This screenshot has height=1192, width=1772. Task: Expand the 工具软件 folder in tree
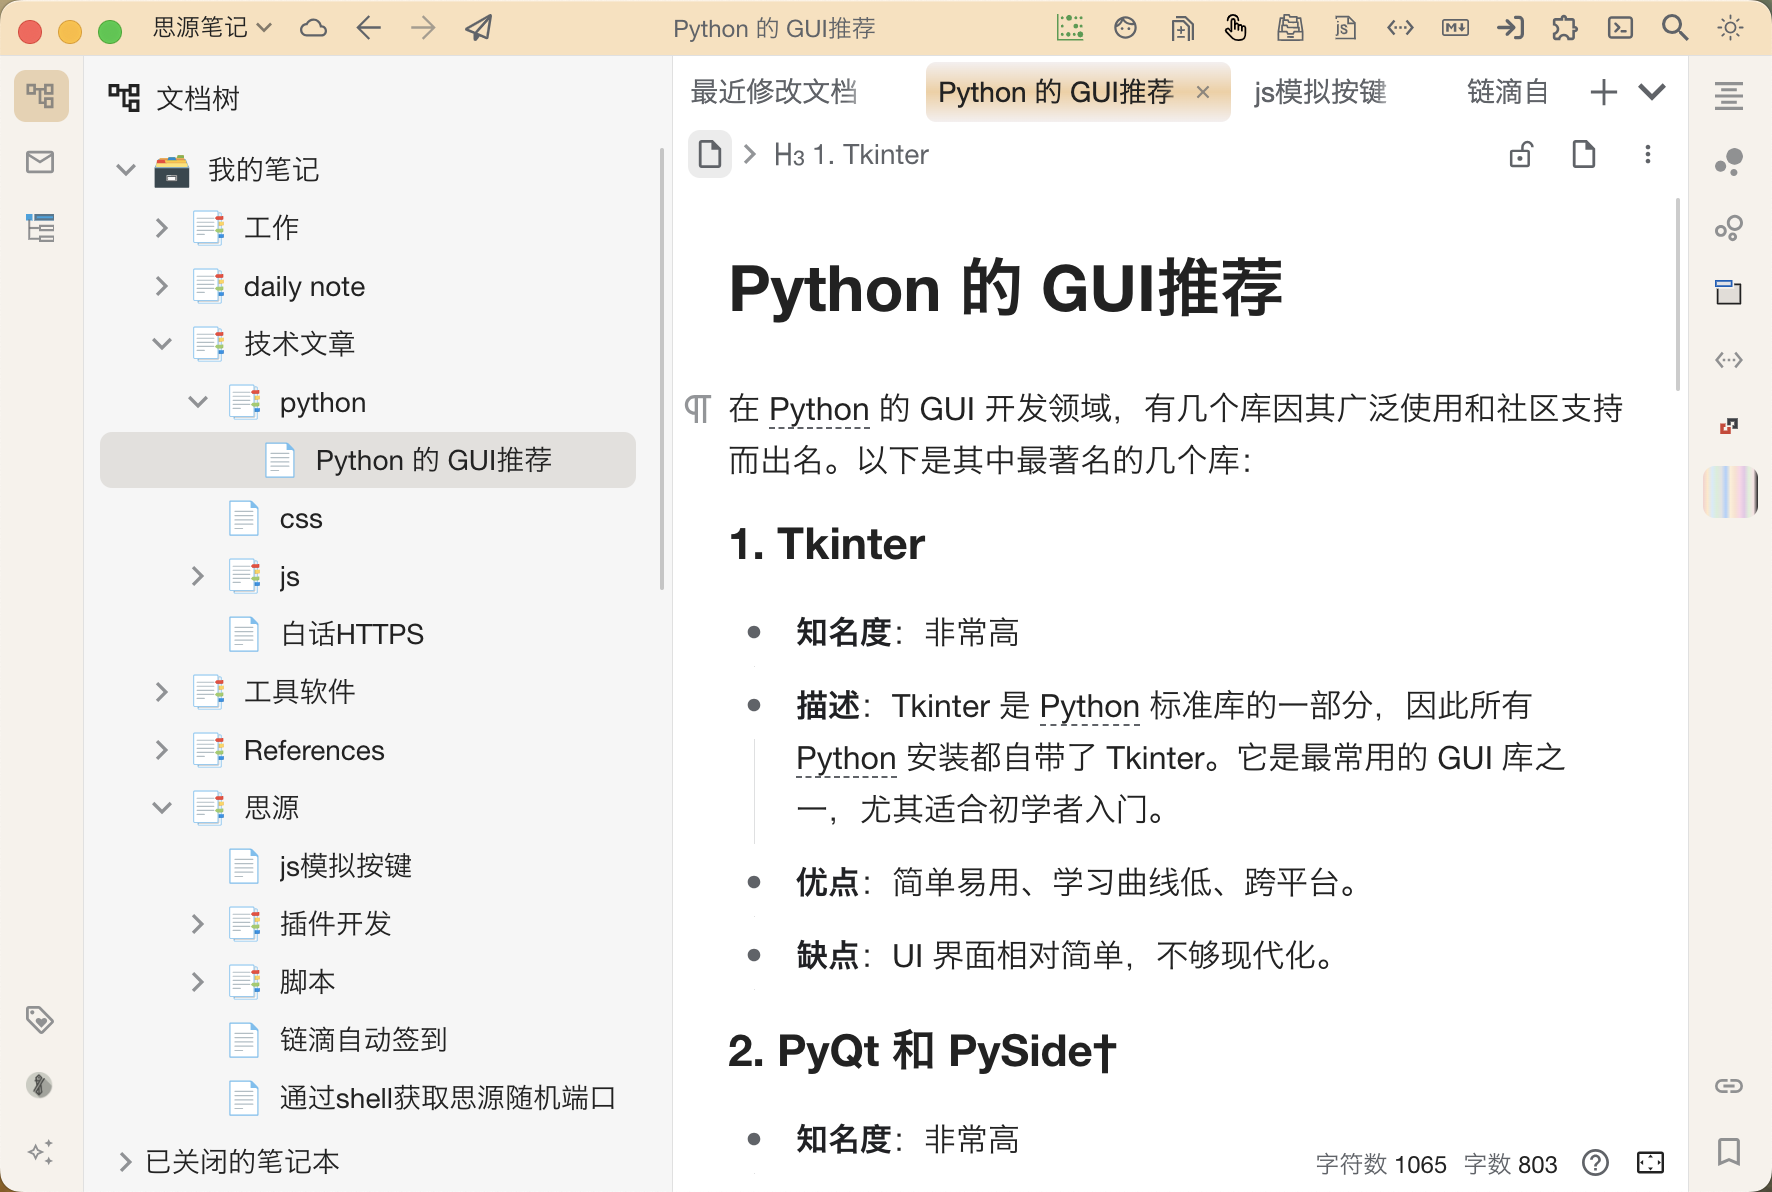[162, 692]
